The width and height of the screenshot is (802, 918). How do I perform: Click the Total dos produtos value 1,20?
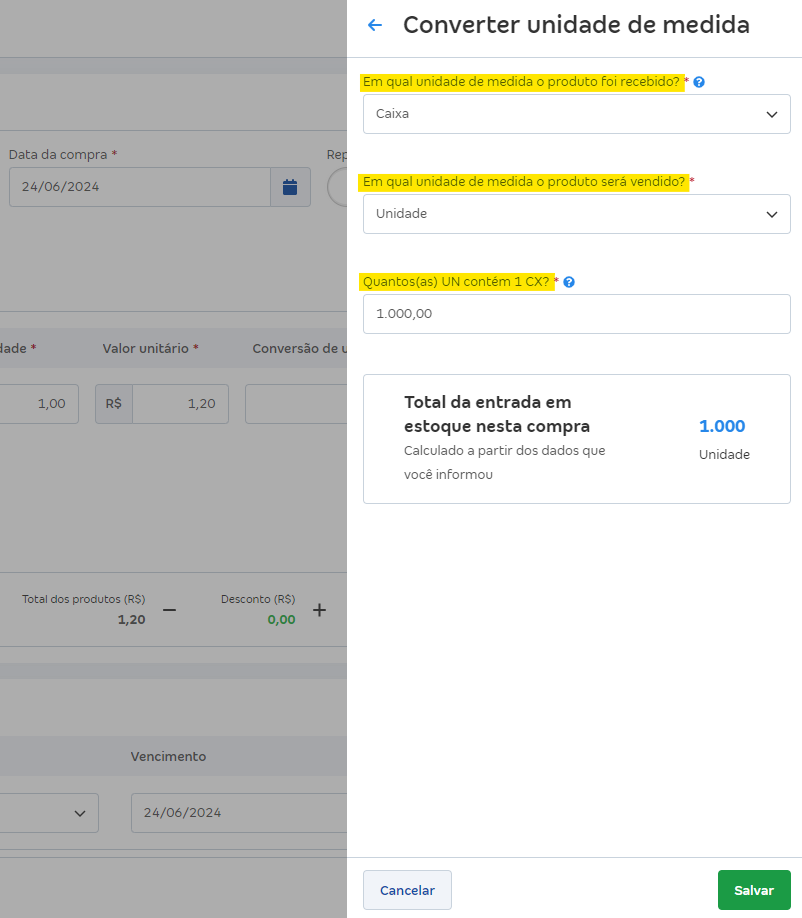coord(132,620)
